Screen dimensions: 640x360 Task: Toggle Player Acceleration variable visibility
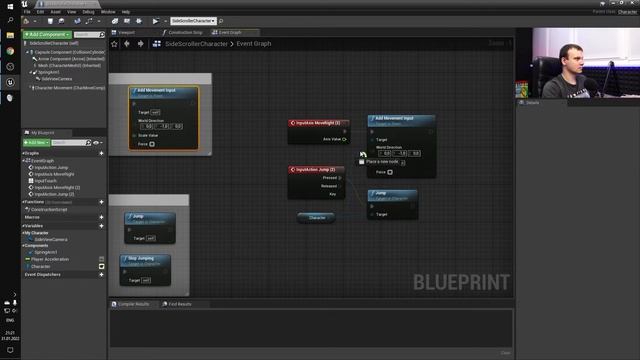coord(101,259)
